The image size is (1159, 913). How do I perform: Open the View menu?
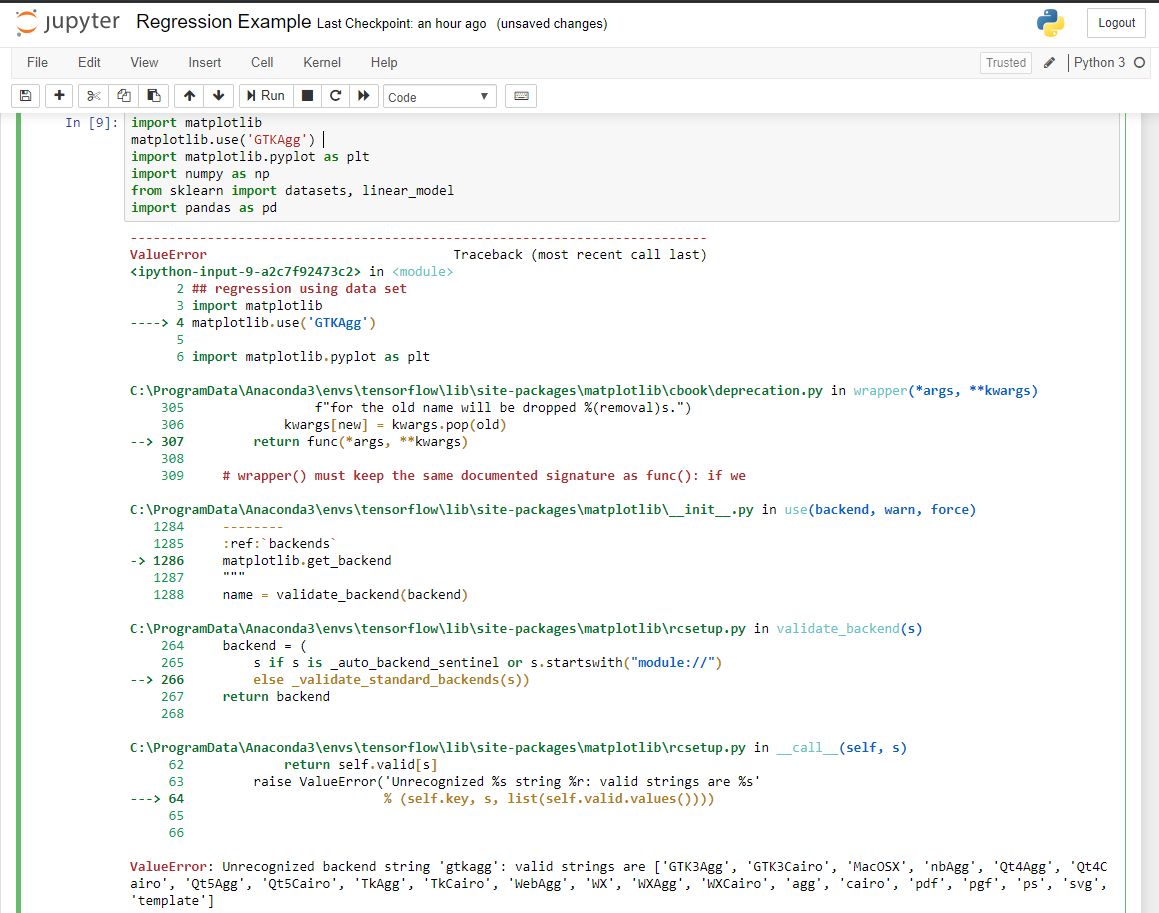pyautogui.click(x=144, y=63)
